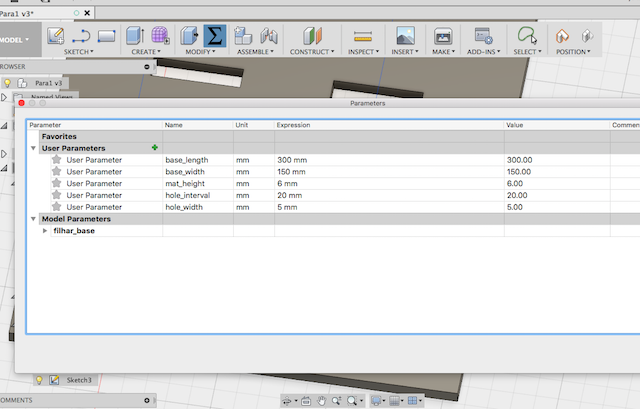This screenshot has width=640, height=409.
Task: Collapse the User Parameters section
Action: pos(33,148)
